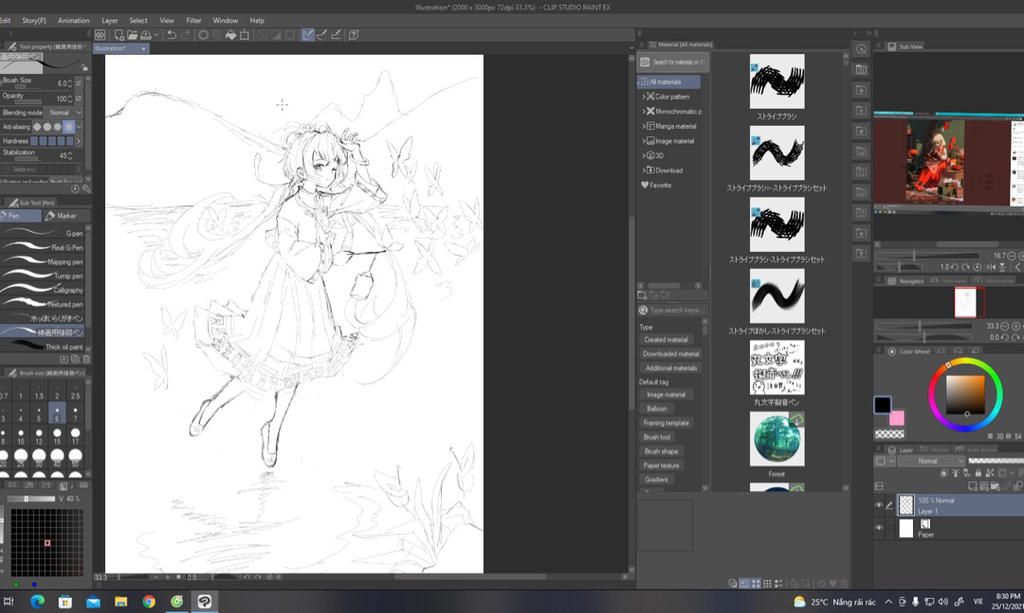Select the Illustration canvas tab
The width and height of the screenshot is (1024, 613).
click(x=121, y=48)
